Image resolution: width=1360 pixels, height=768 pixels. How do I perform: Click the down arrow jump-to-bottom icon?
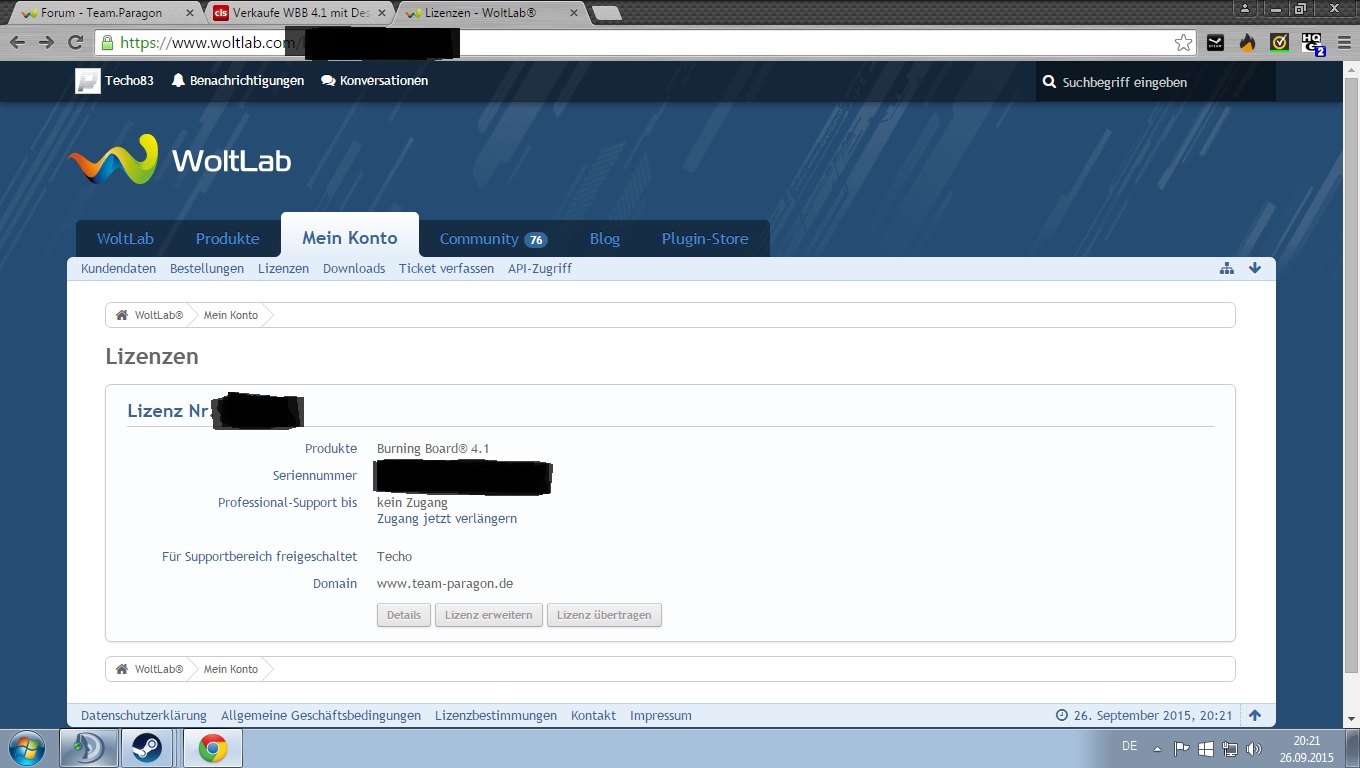point(1255,268)
